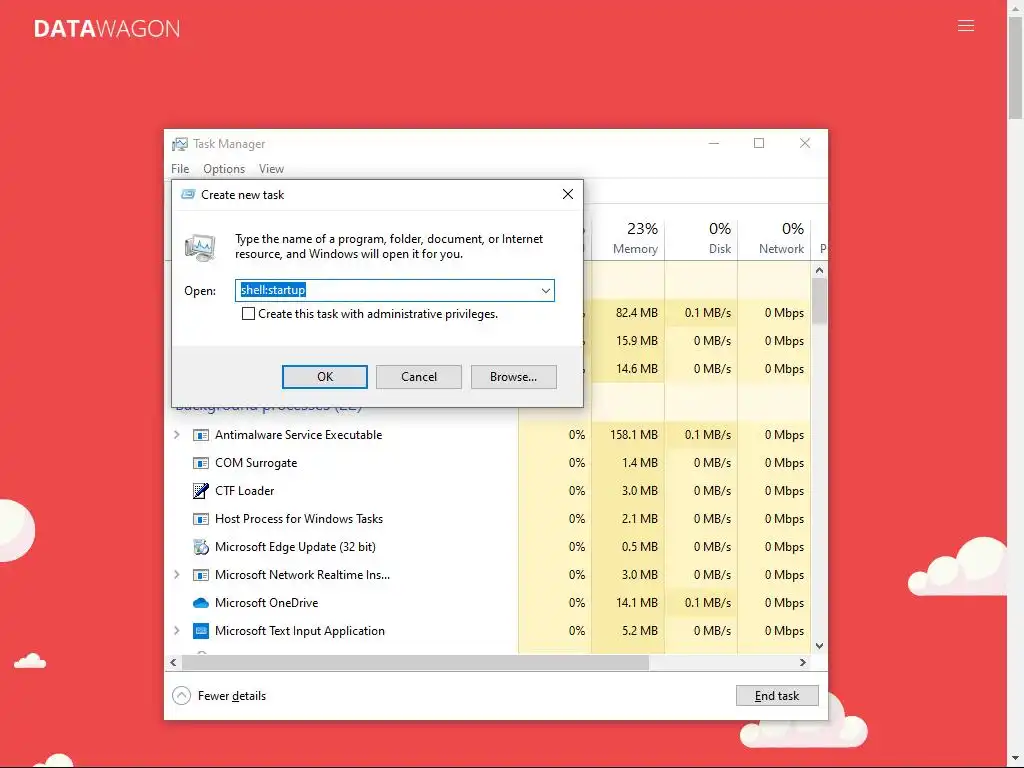This screenshot has width=1024, height=768.
Task: Click the 5.2 MB memory value
Action: tap(640, 631)
